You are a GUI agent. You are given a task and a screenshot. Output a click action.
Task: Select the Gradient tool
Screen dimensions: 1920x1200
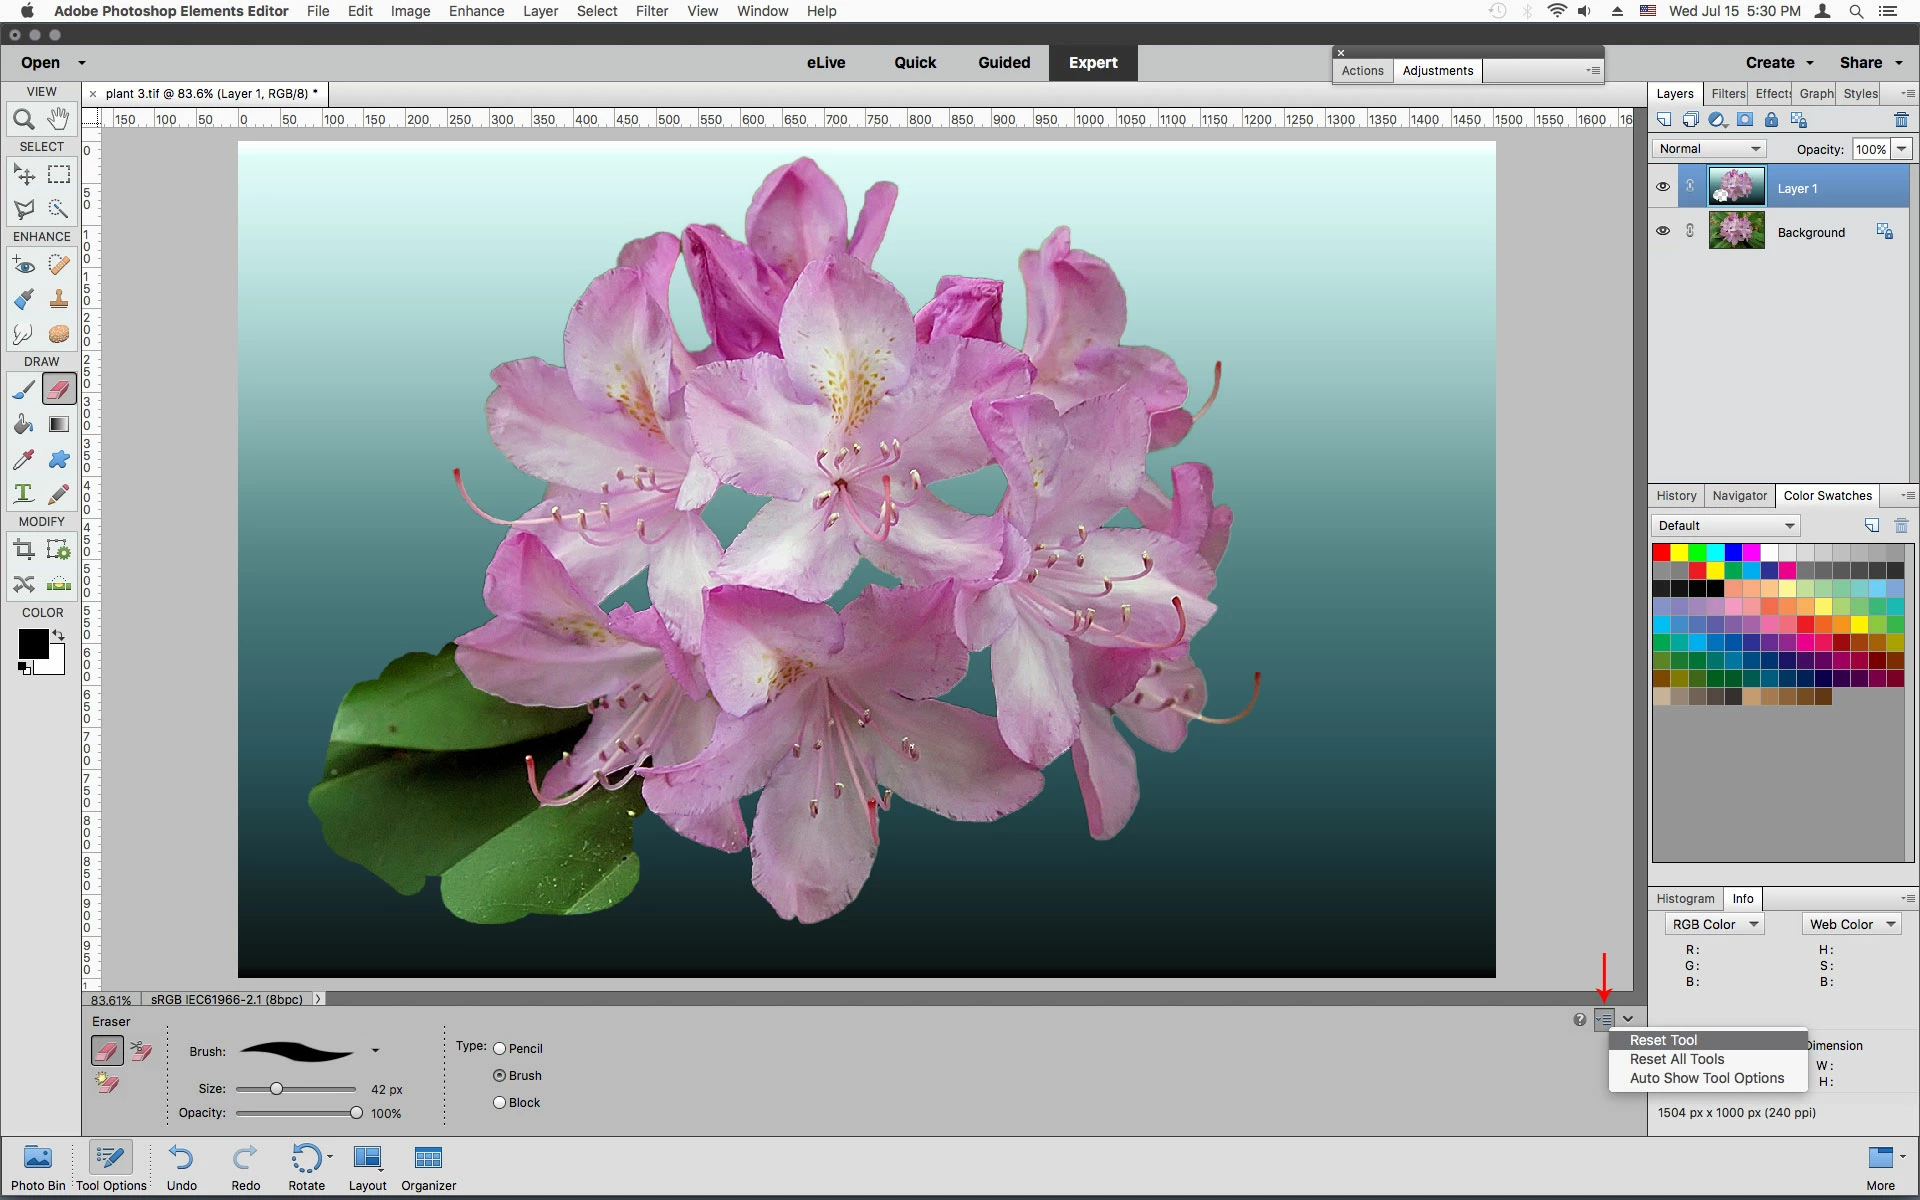click(59, 425)
